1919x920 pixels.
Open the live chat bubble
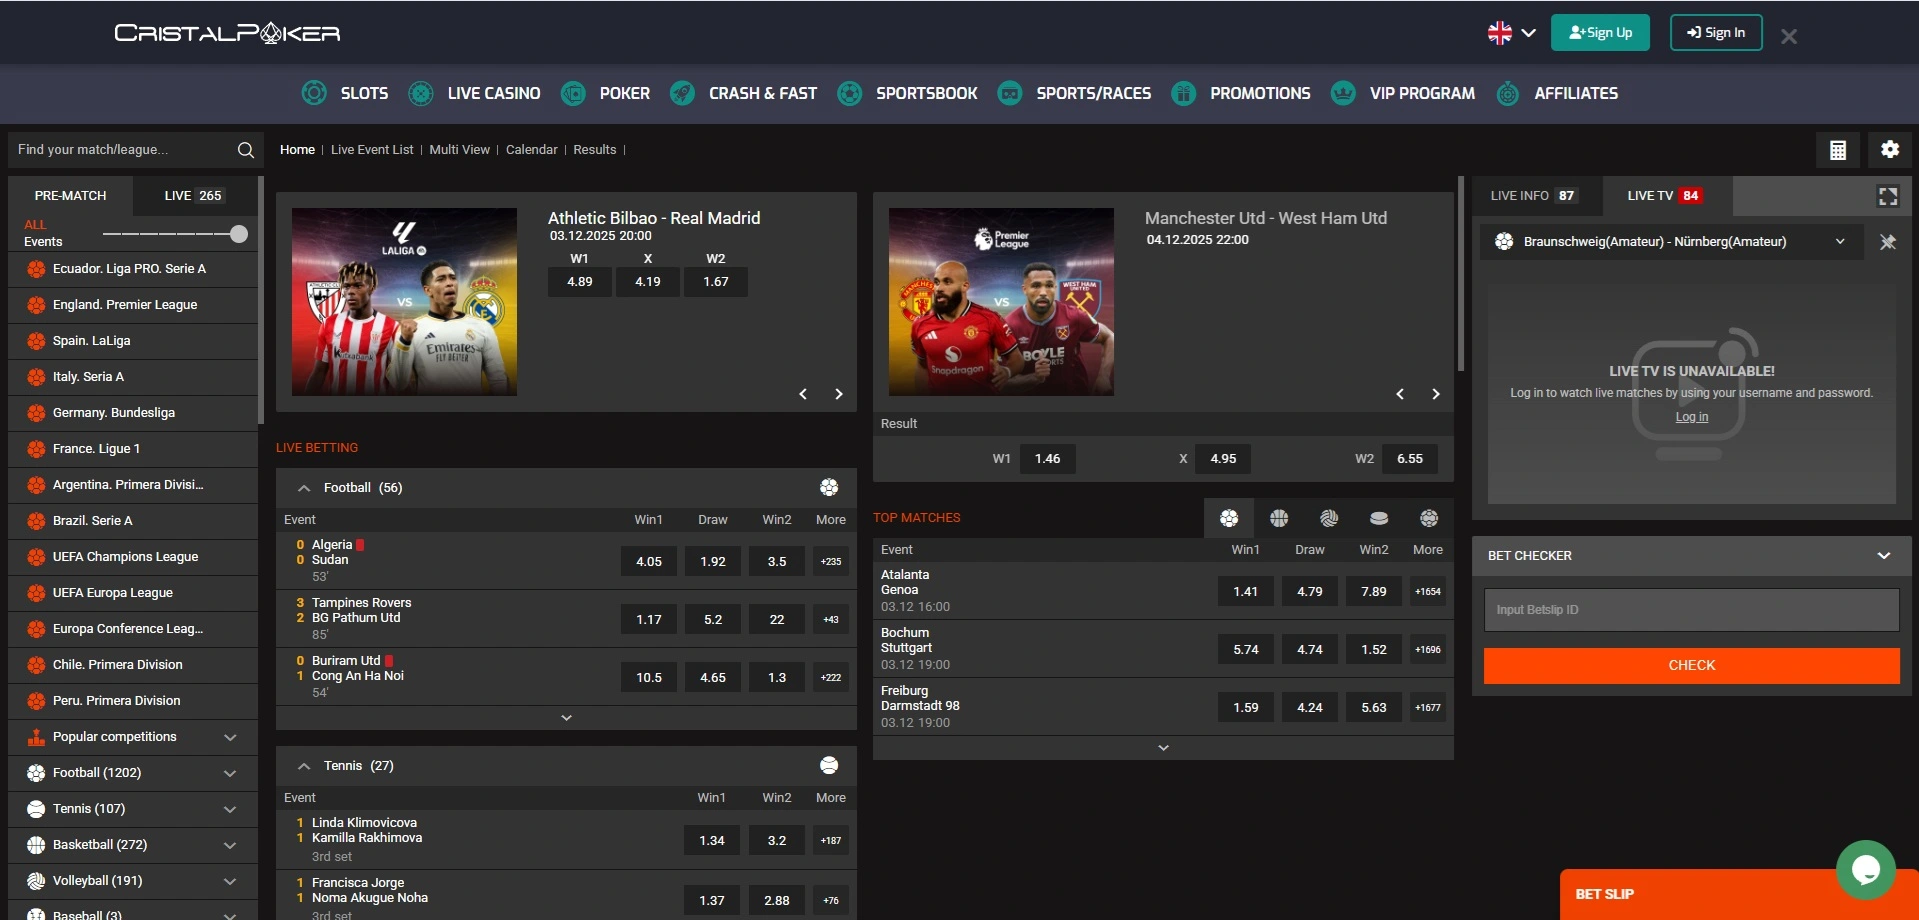click(x=1865, y=869)
